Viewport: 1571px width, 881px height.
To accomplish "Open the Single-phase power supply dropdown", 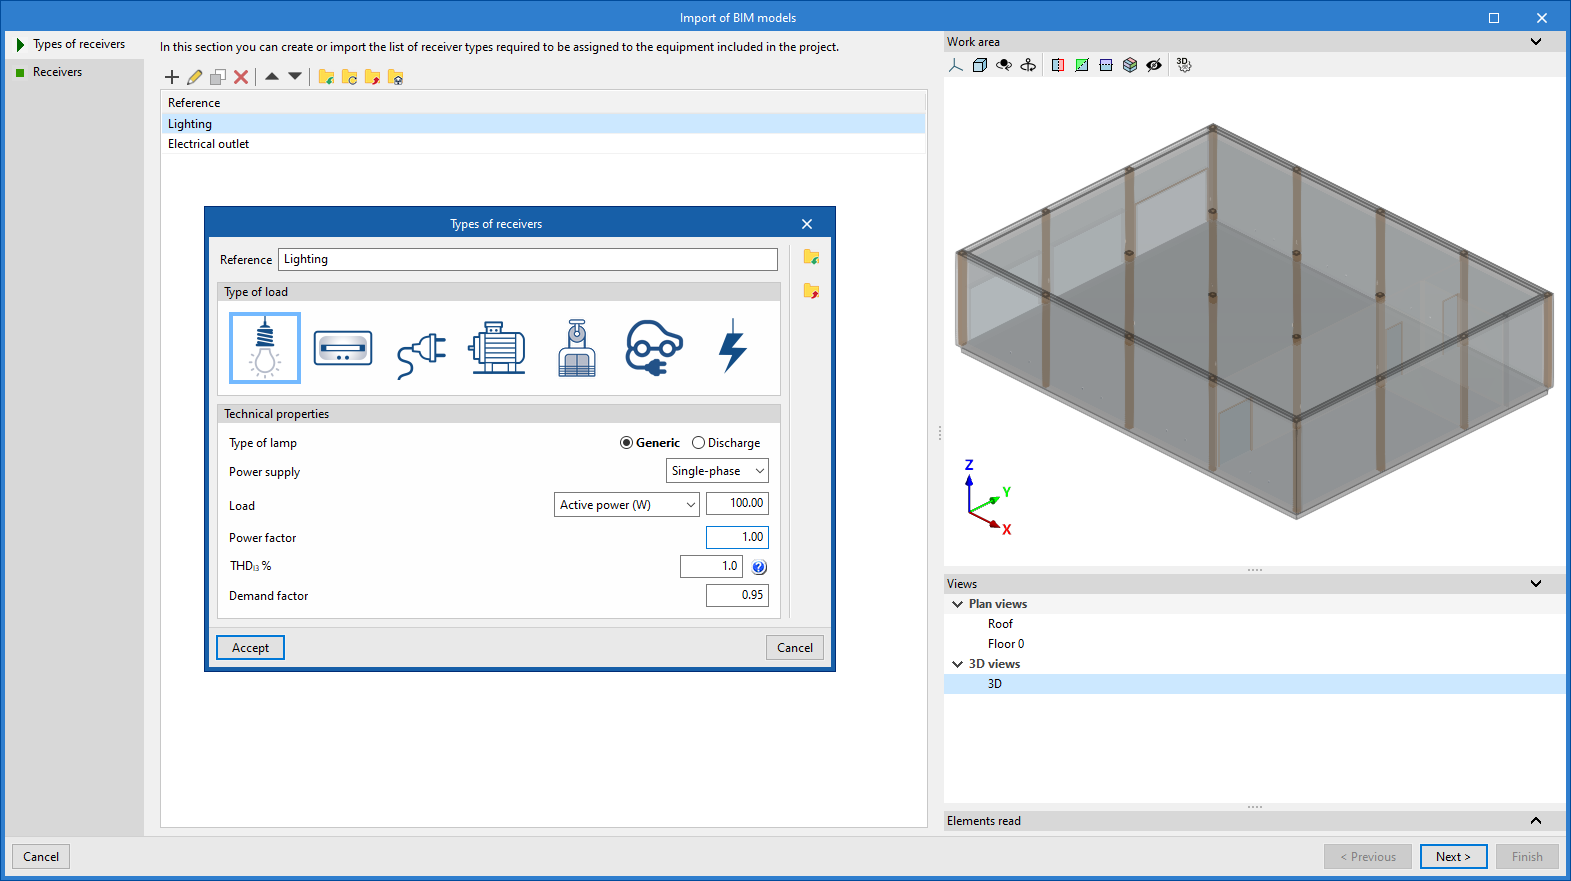I will coord(717,471).
